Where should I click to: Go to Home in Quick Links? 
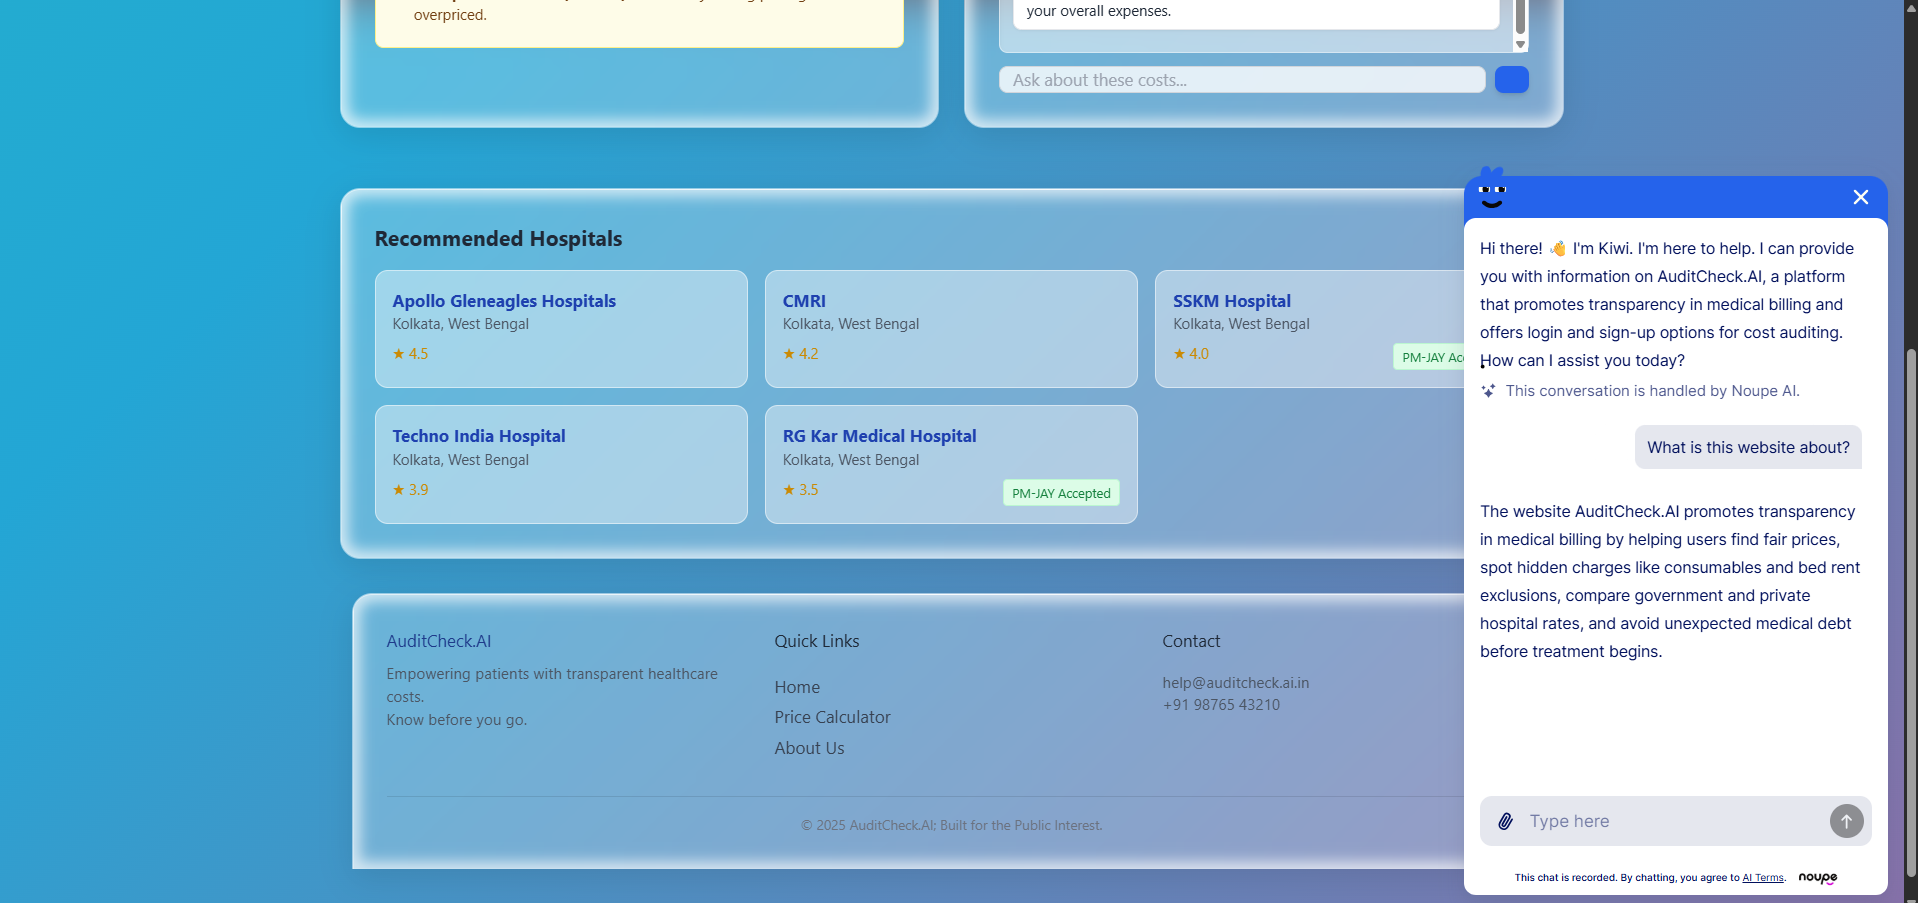[x=797, y=687]
